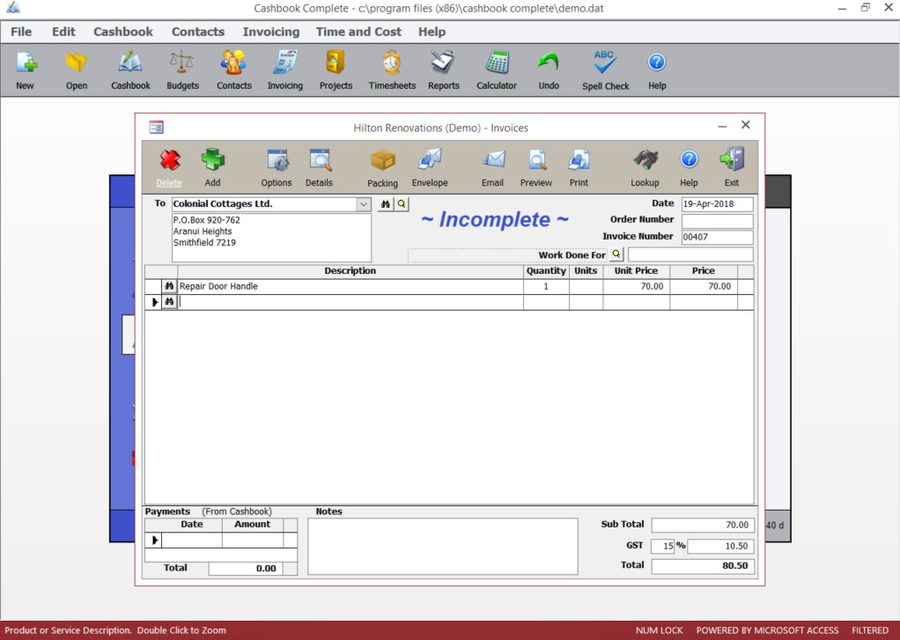Screen dimensions: 900x640
Task: Minimize the Invoices window
Action: (722, 126)
